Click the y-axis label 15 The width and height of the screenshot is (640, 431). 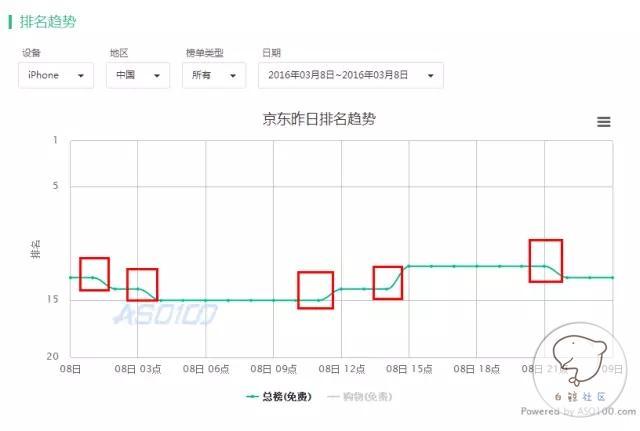(53, 299)
